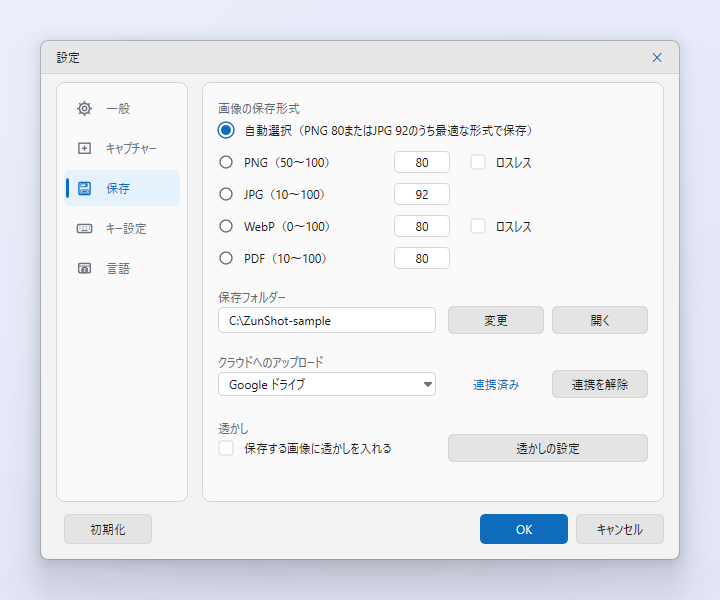Click the language icon beside 言語

[84, 268]
